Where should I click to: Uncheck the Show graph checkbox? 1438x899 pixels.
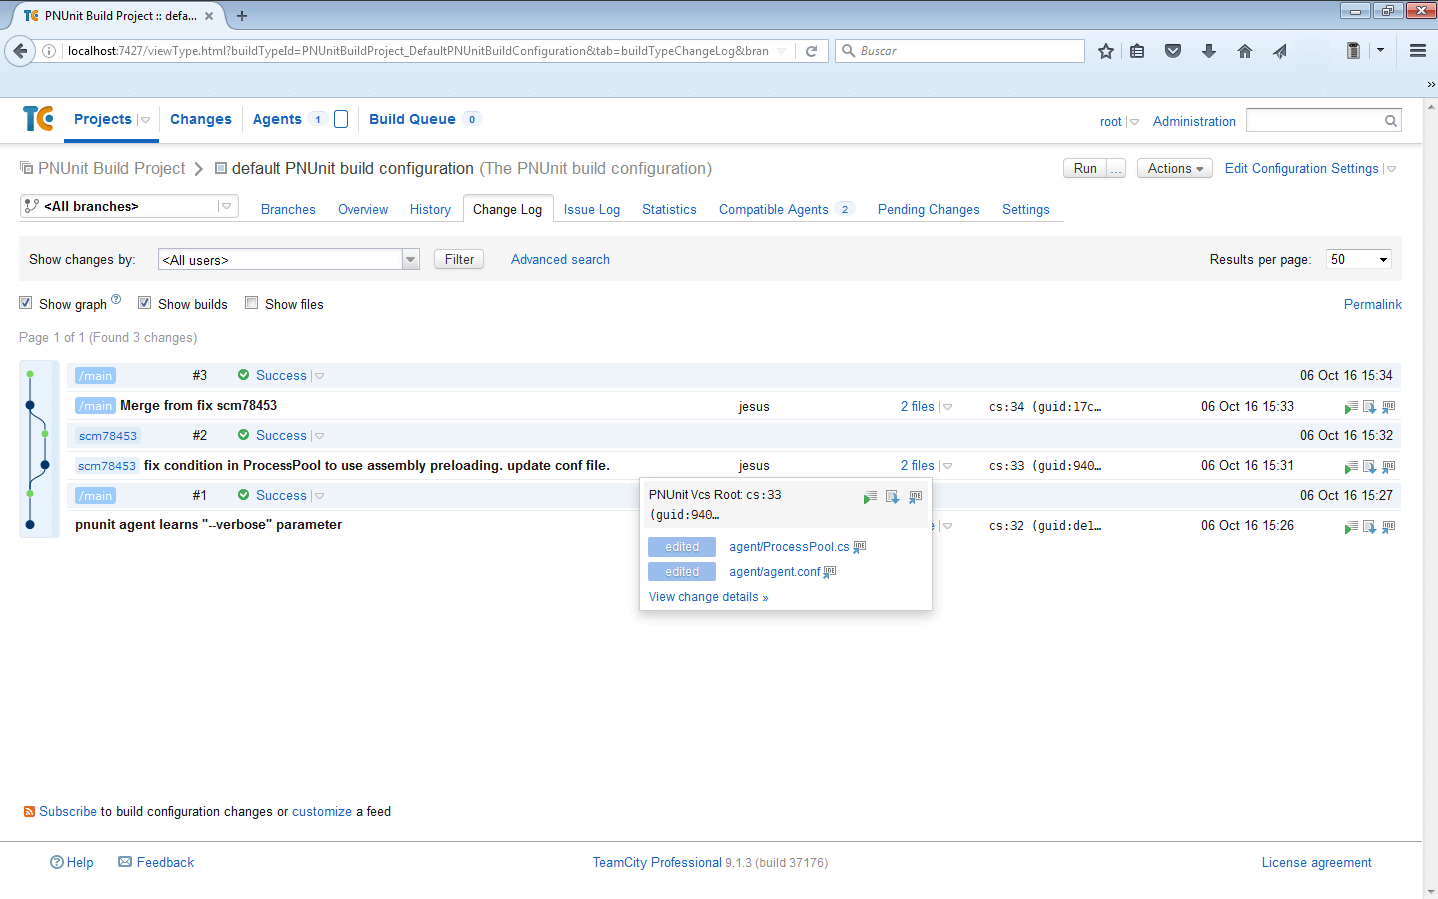[26, 303]
